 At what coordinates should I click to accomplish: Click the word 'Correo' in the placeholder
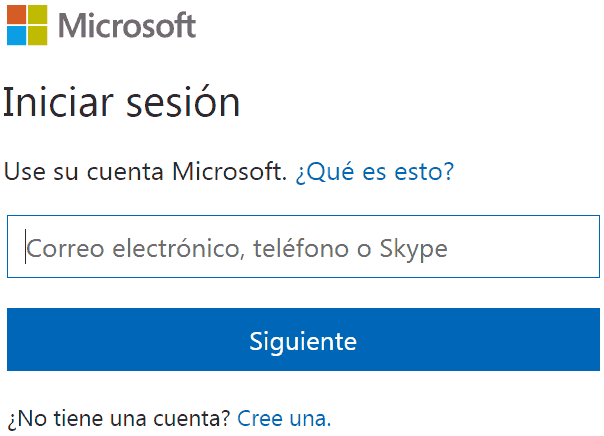(x=65, y=248)
